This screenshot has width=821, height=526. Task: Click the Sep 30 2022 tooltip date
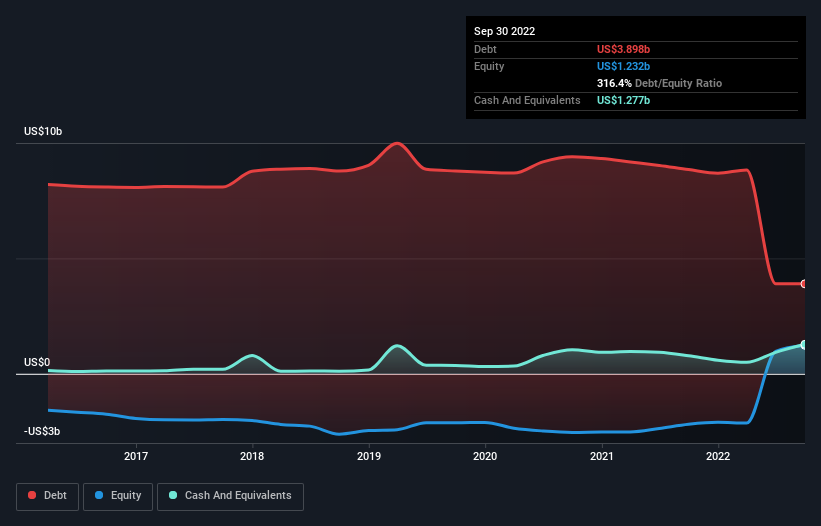504,31
